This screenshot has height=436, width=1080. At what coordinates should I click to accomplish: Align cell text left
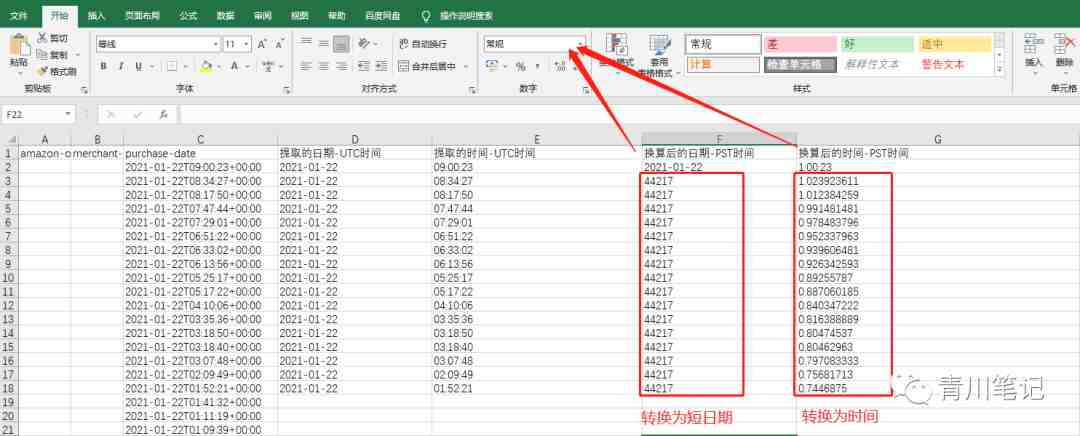point(307,66)
